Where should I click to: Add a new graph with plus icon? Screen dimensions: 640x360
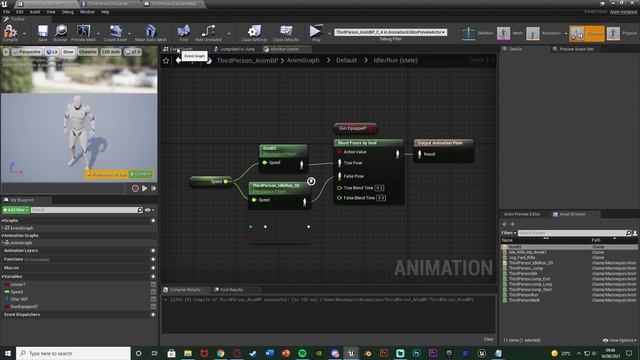pos(153,220)
